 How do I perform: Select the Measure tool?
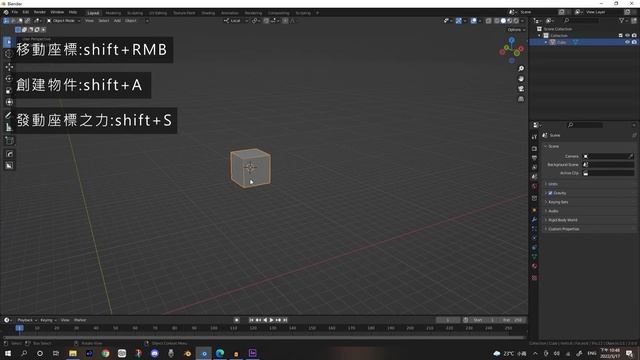[9, 127]
